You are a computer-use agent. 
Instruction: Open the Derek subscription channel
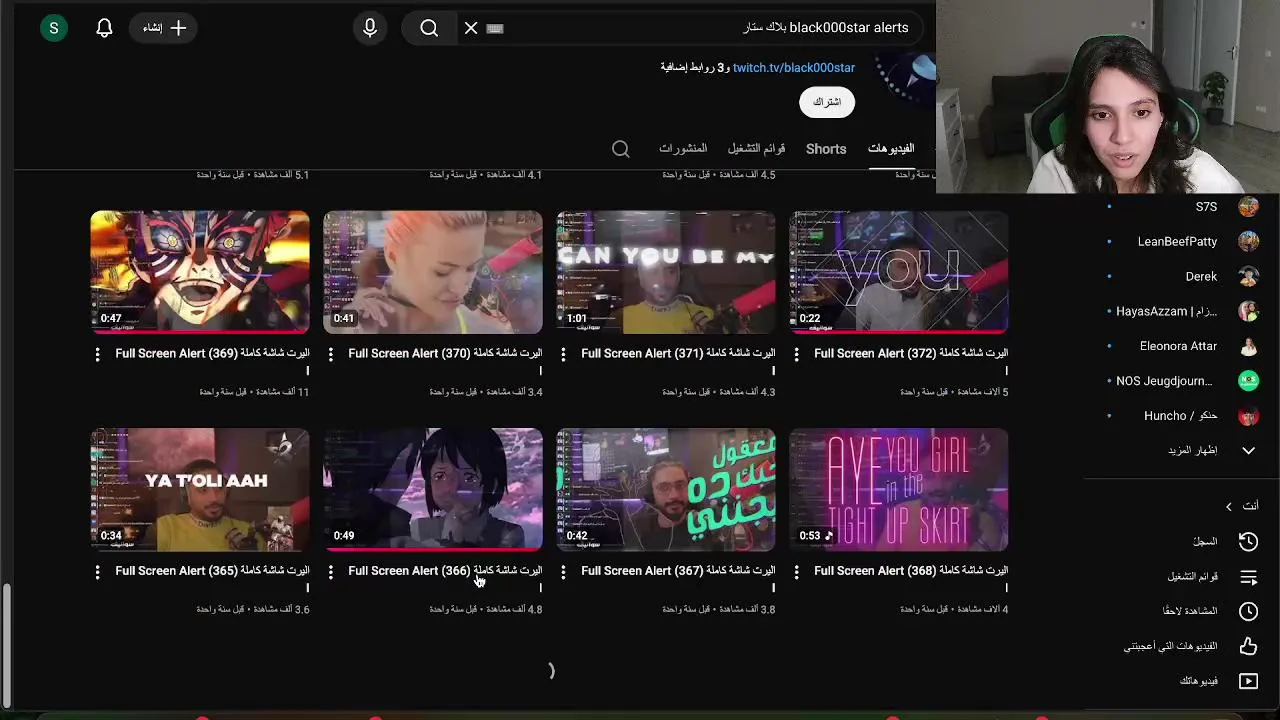coord(1180,277)
